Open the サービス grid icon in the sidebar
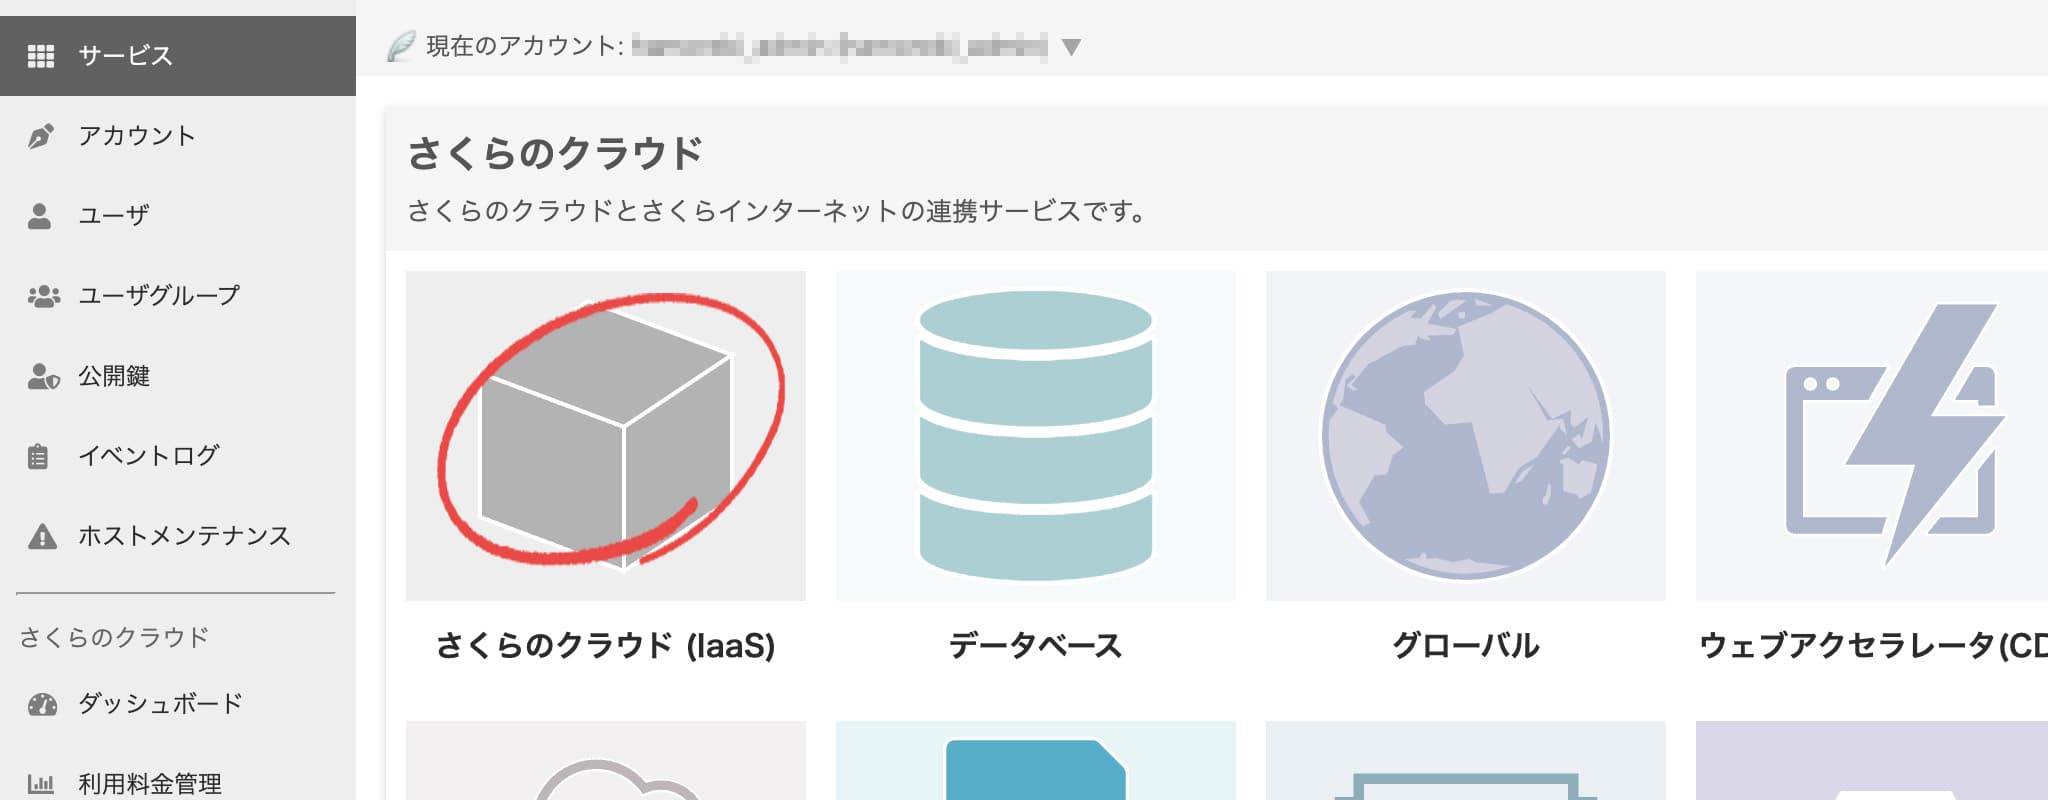This screenshot has height=800, width=2048. (x=41, y=56)
